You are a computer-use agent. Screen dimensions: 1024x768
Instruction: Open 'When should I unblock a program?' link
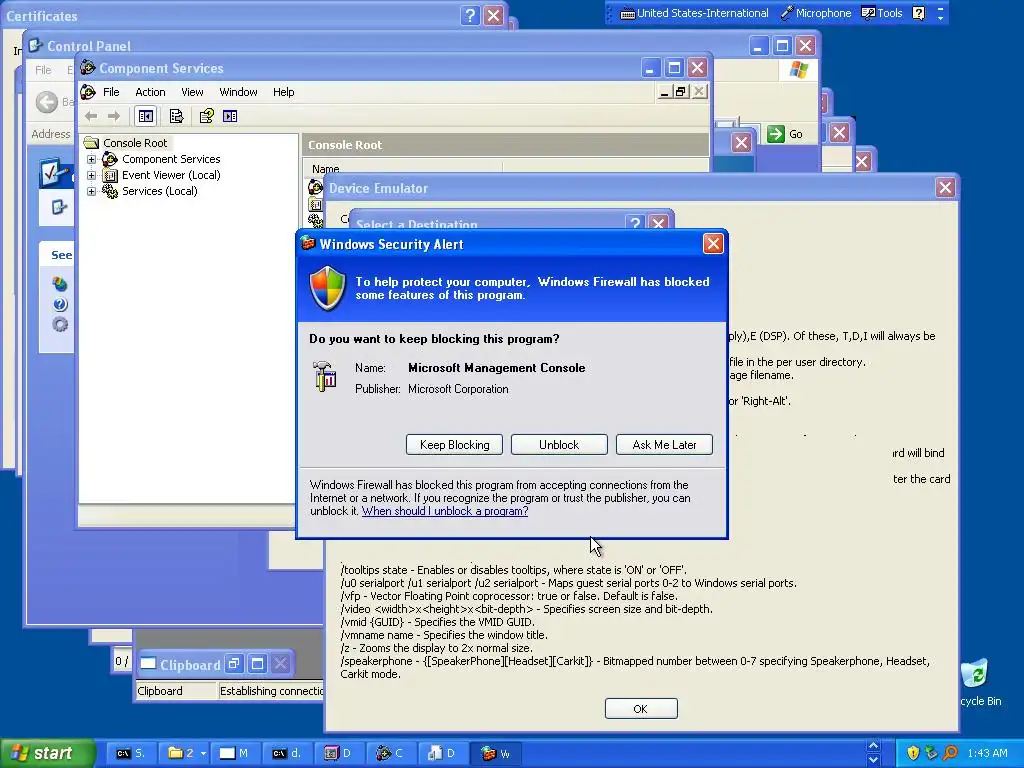tap(445, 511)
